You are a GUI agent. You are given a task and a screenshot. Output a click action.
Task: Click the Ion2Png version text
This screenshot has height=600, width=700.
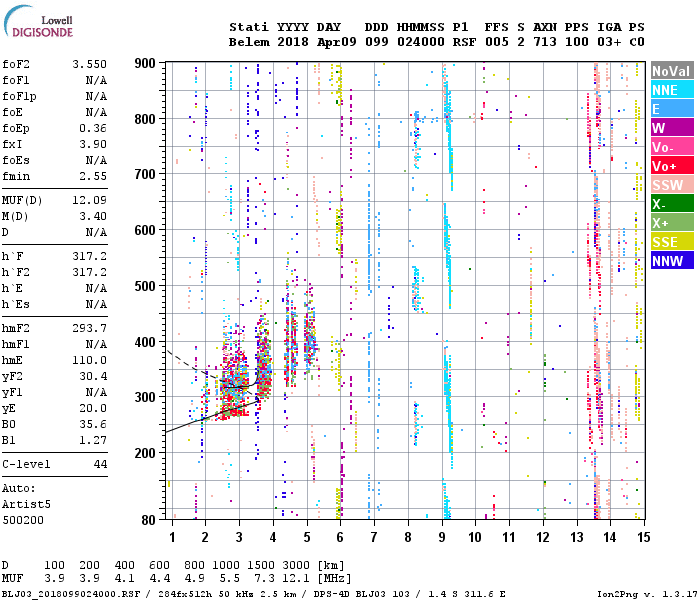point(647,594)
